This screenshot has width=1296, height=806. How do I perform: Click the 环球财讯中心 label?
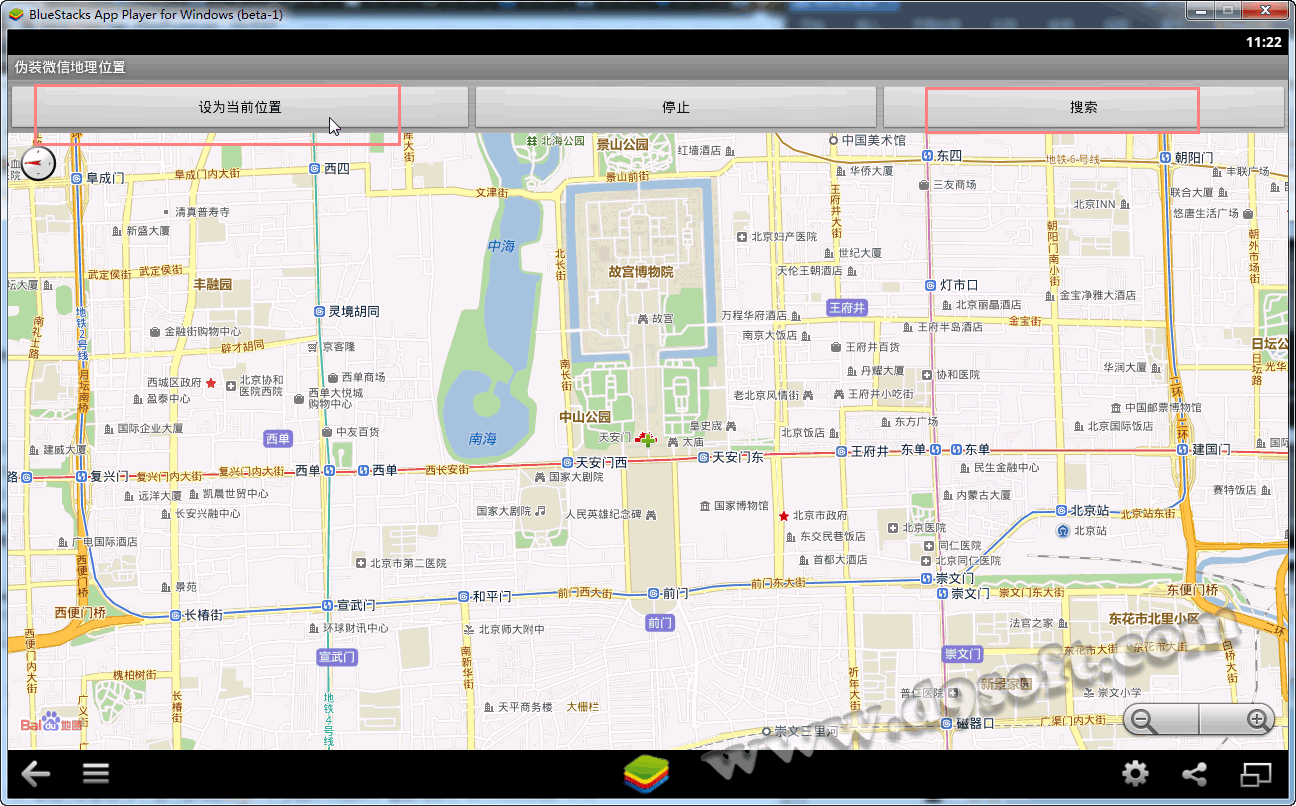pos(355,628)
